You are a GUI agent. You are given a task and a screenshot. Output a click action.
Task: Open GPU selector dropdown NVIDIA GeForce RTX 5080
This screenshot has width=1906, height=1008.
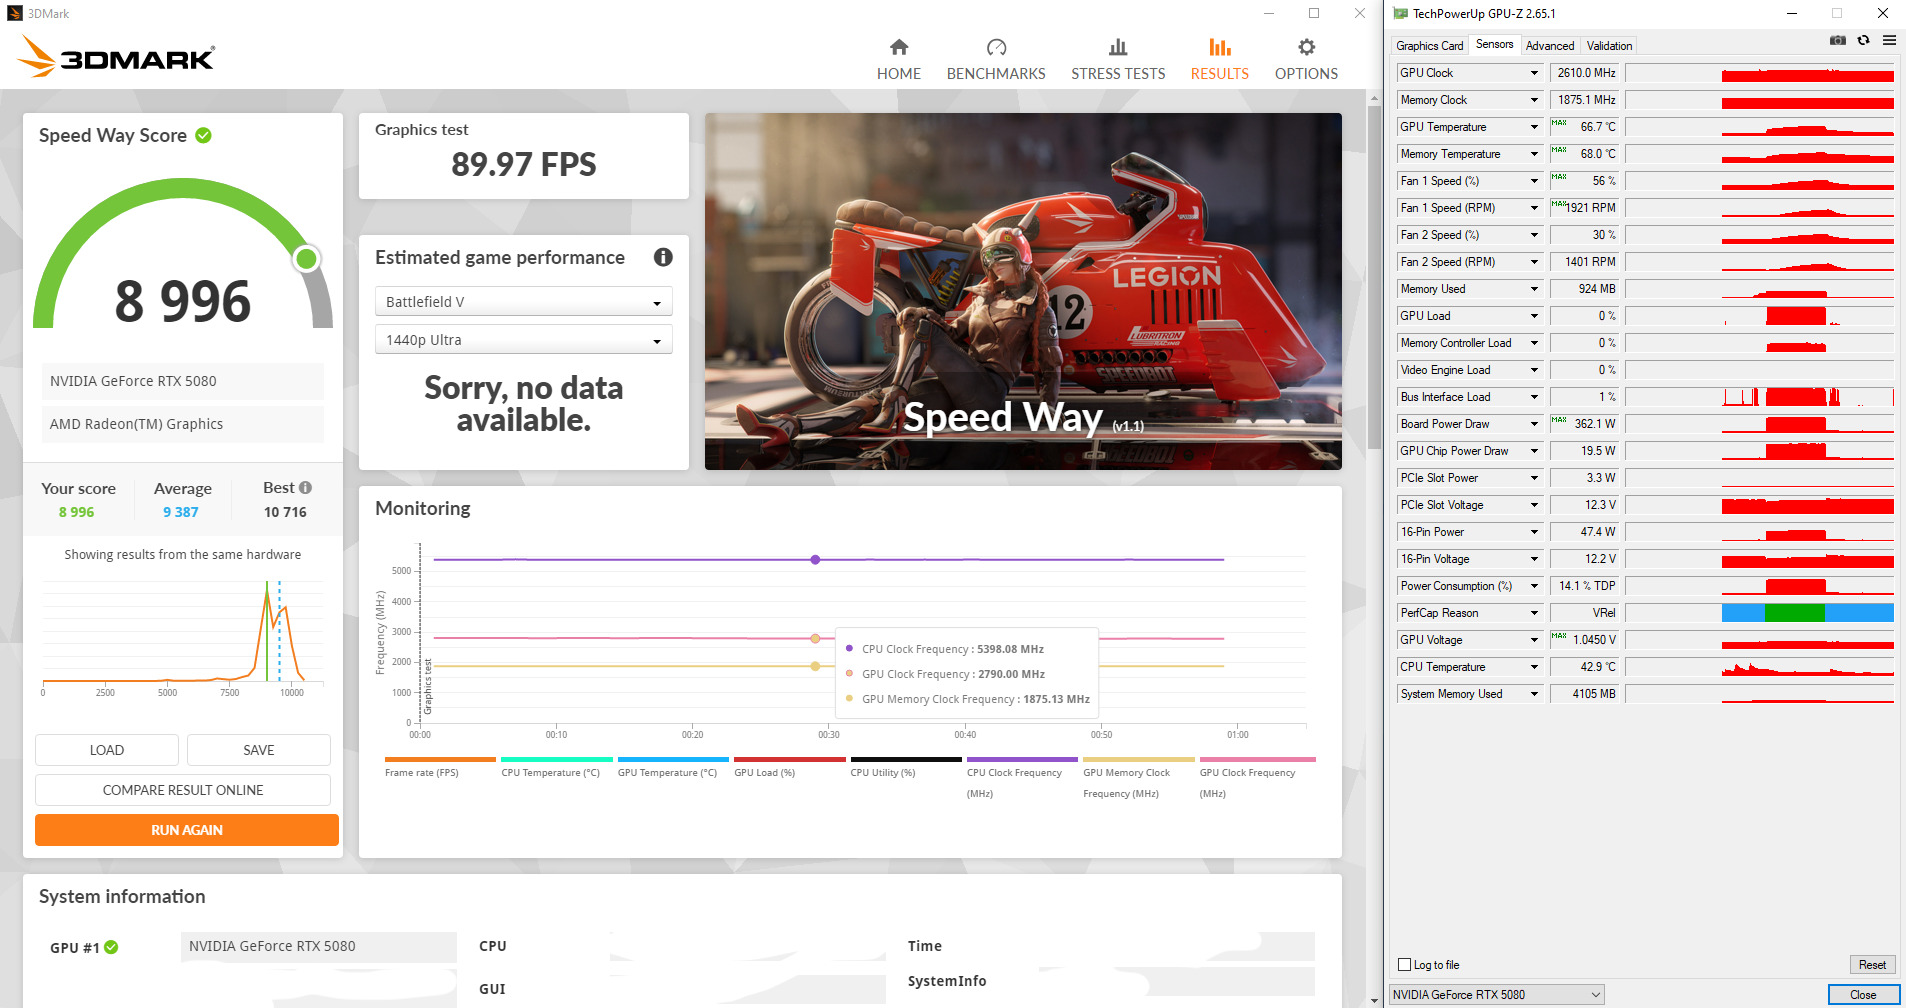tap(1497, 995)
